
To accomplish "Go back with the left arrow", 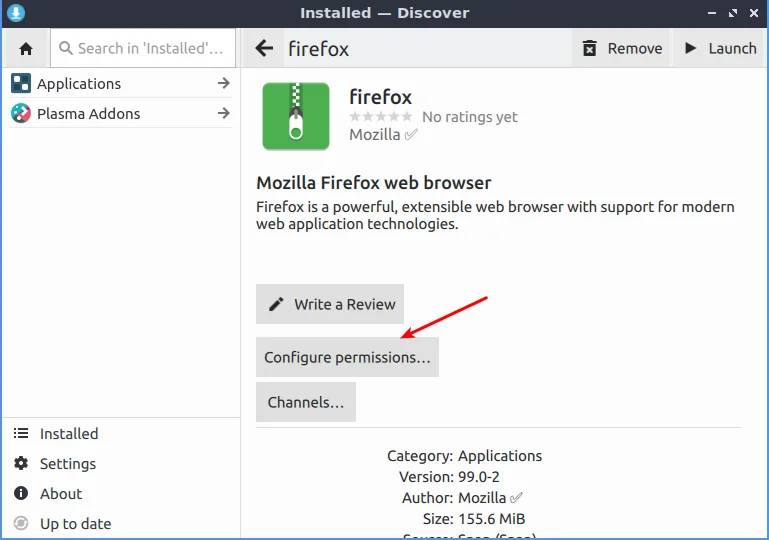I will pyautogui.click(x=264, y=48).
